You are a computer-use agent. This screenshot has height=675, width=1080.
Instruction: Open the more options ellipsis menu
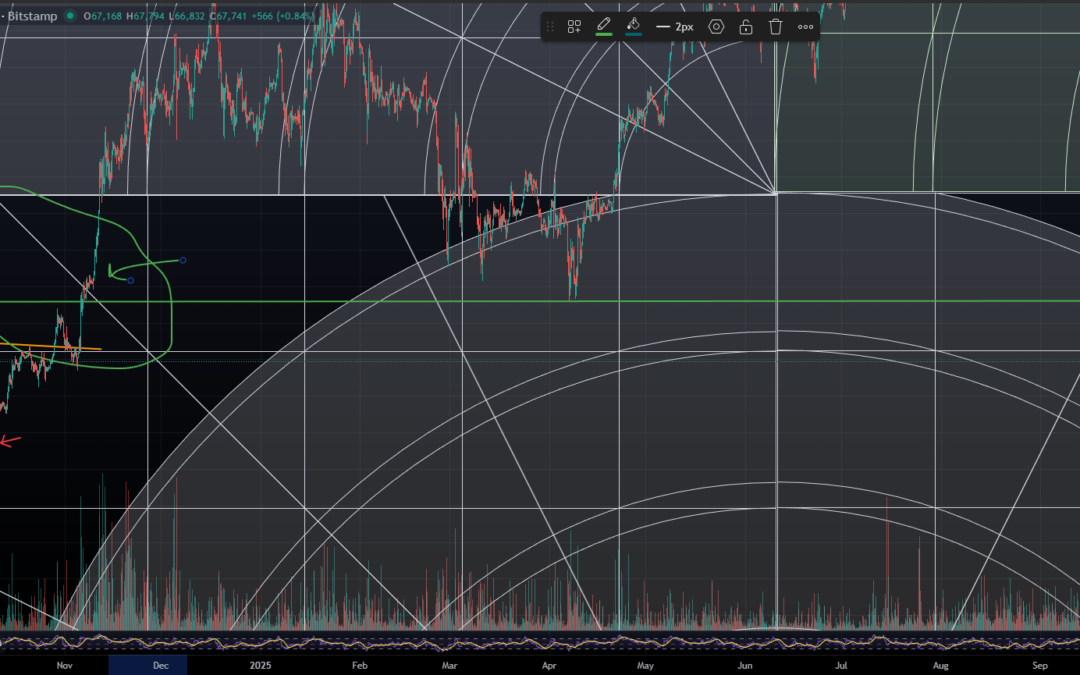click(805, 26)
